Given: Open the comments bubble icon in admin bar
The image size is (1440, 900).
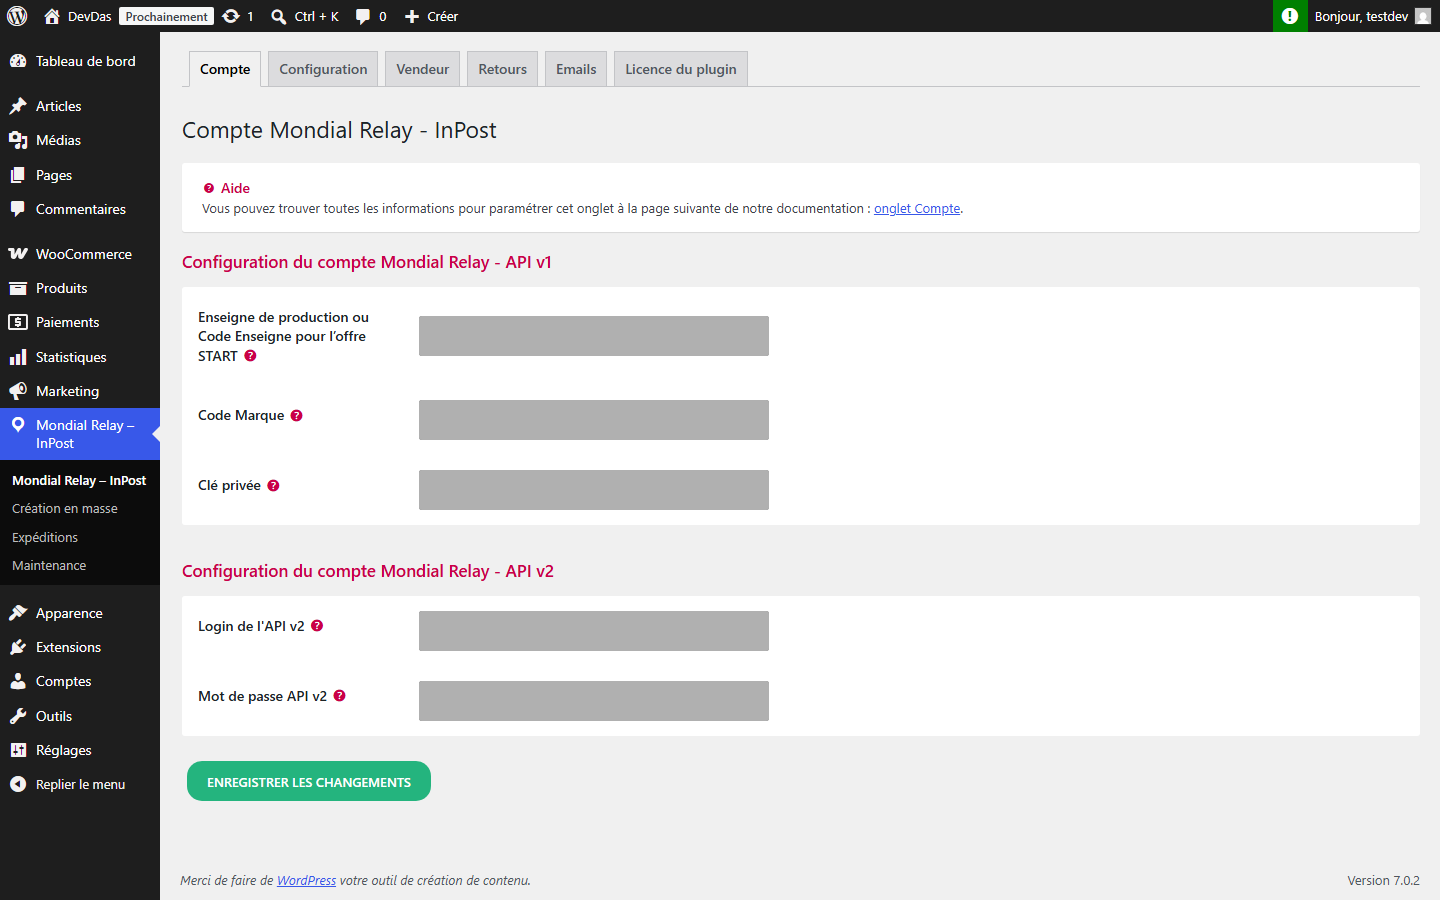Looking at the screenshot, I should (x=363, y=16).
